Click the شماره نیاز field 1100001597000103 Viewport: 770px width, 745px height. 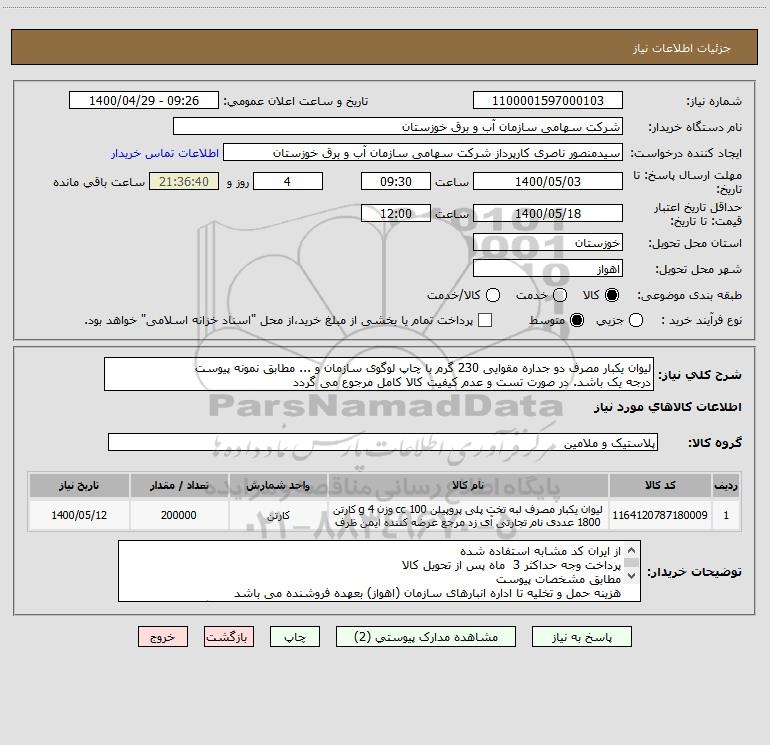point(548,101)
